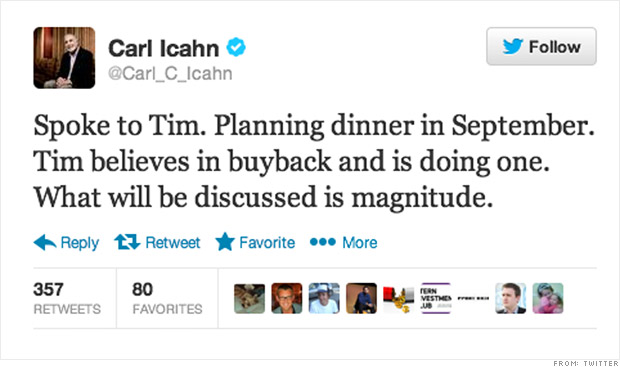Image resolution: width=620 pixels, height=367 pixels.
Task: Click the man in suit avatar
Action: [510, 299]
